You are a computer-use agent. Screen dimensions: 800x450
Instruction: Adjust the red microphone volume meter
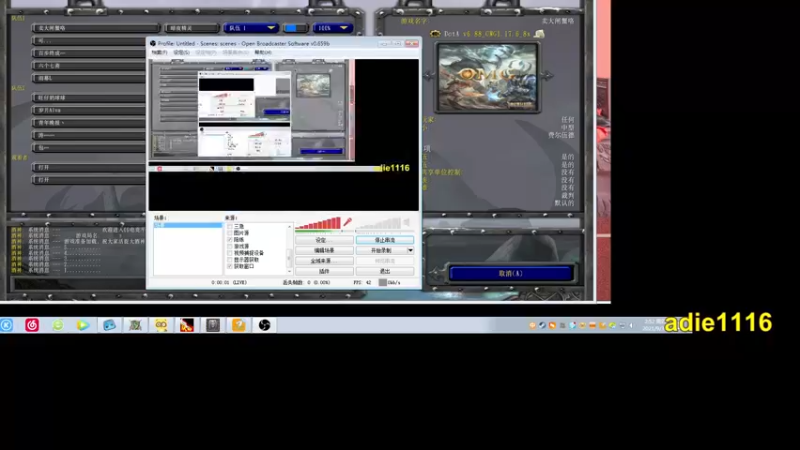(x=318, y=223)
